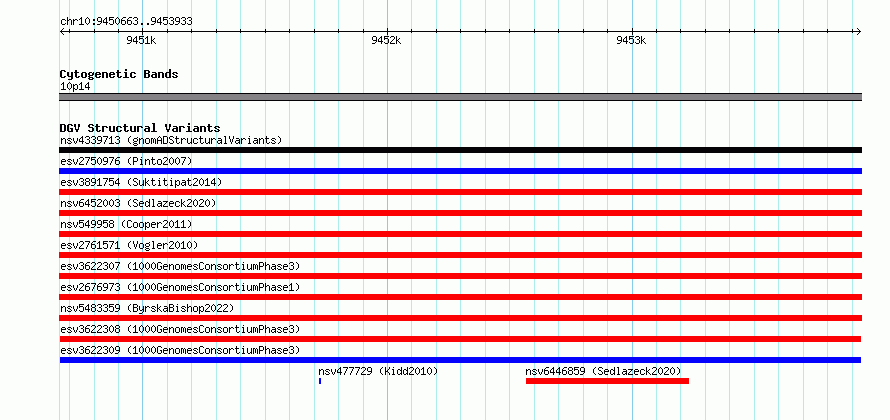Open variant label esv3622307 (1000GenomesConsortiumPhase3)
The width and height of the screenshot is (890, 420).
point(180,266)
